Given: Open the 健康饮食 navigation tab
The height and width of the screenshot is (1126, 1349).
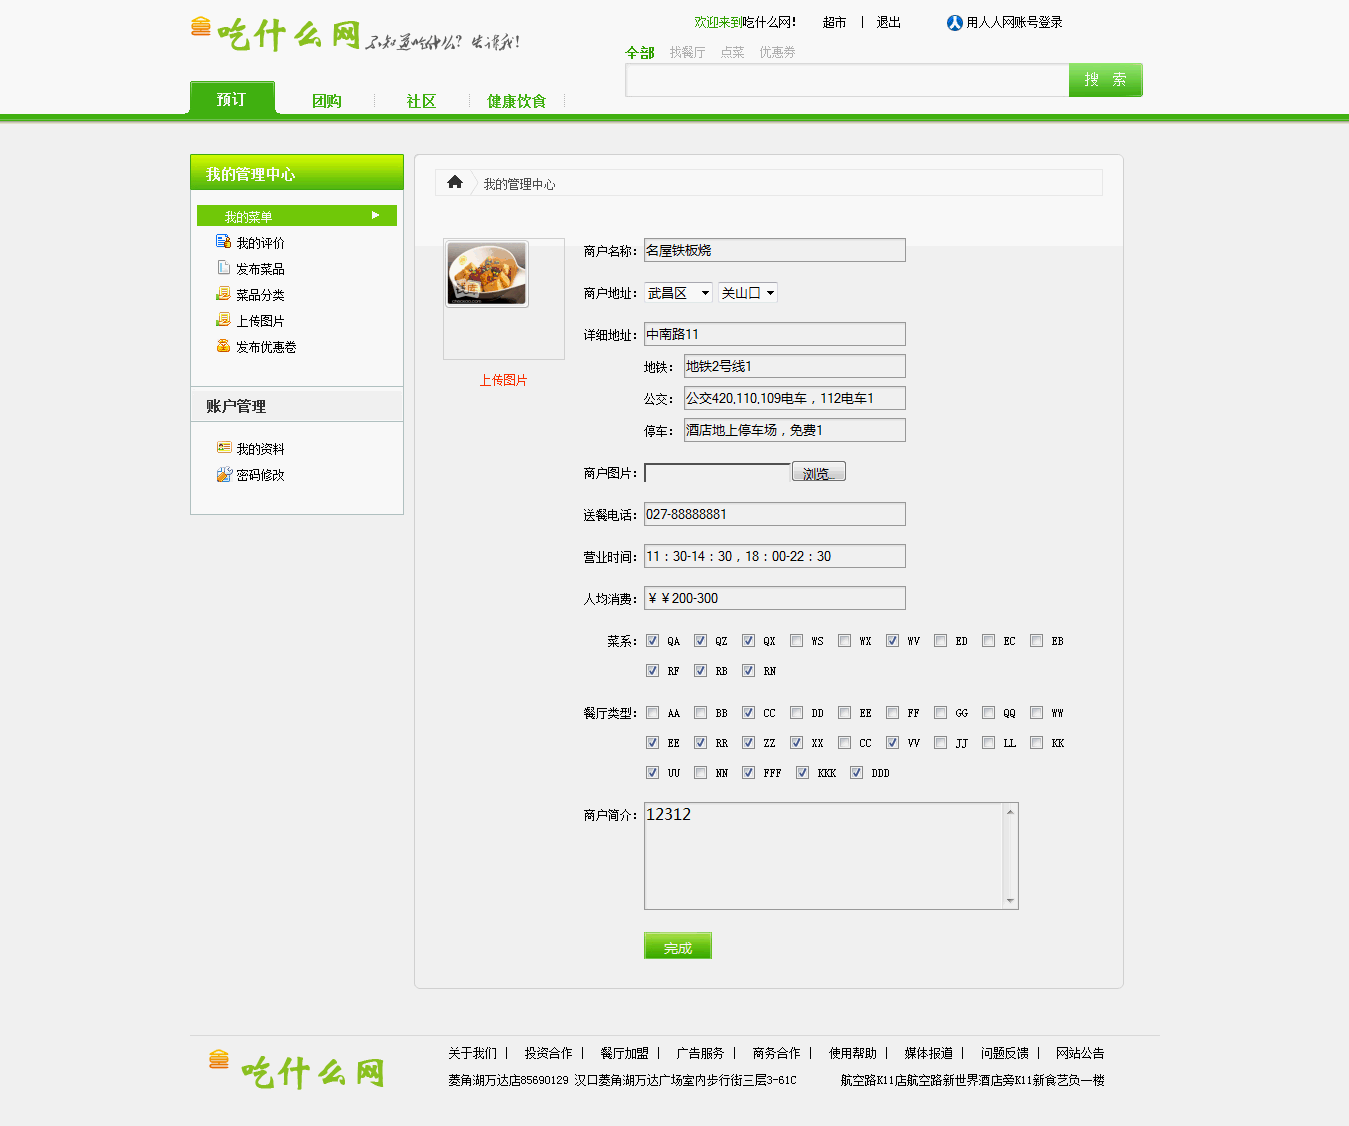Looking at the screenshot, I should point(516,101).
